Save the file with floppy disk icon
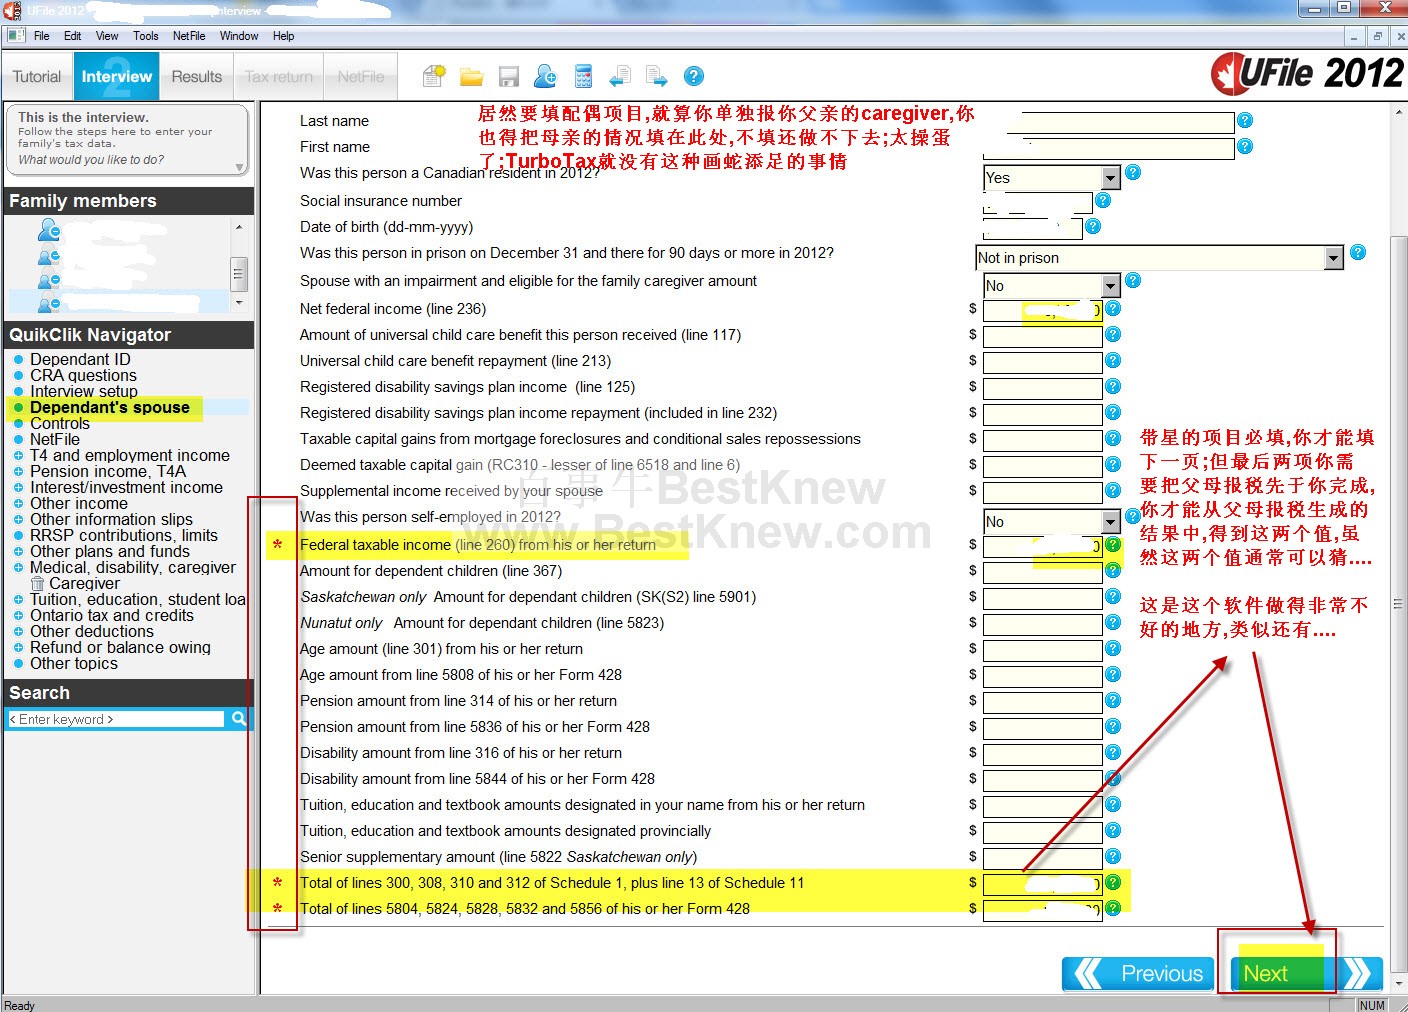Viewport: 1408px width, 1012px height. [x=508, y=77]
